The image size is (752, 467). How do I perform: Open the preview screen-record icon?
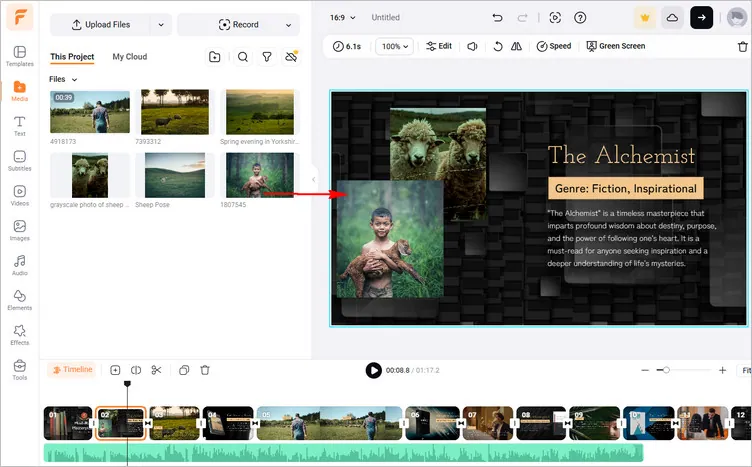tap(555, 18)
